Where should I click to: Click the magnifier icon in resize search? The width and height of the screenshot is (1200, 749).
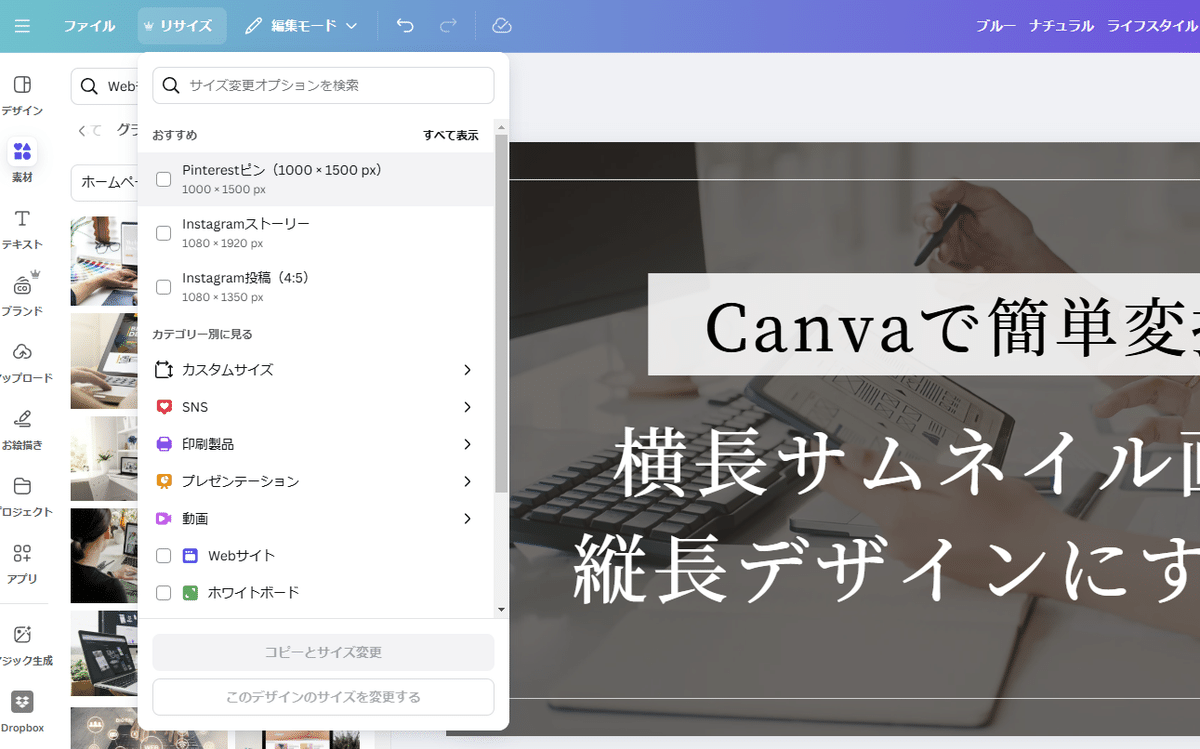(171, 85)
